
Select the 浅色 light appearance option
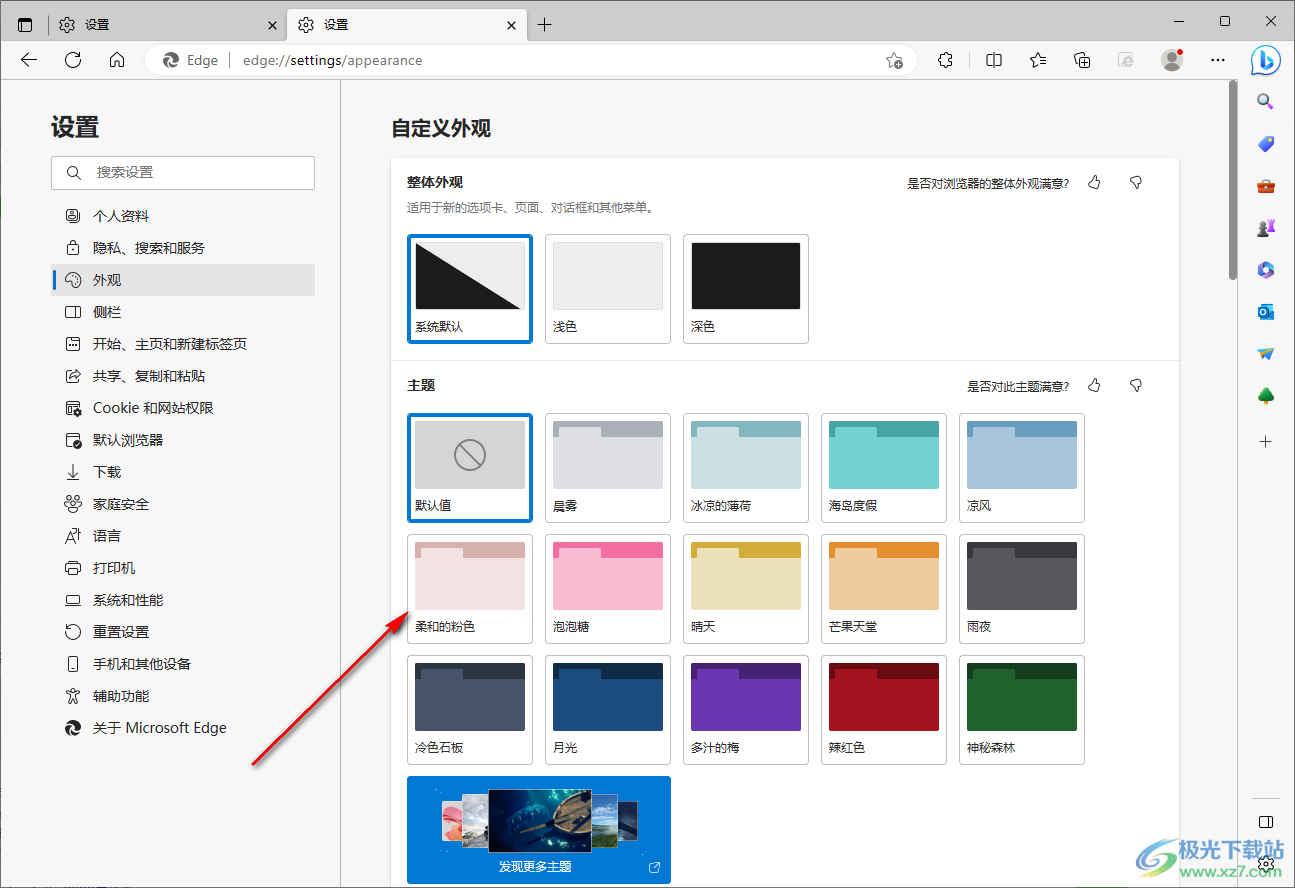click(608, 289)
